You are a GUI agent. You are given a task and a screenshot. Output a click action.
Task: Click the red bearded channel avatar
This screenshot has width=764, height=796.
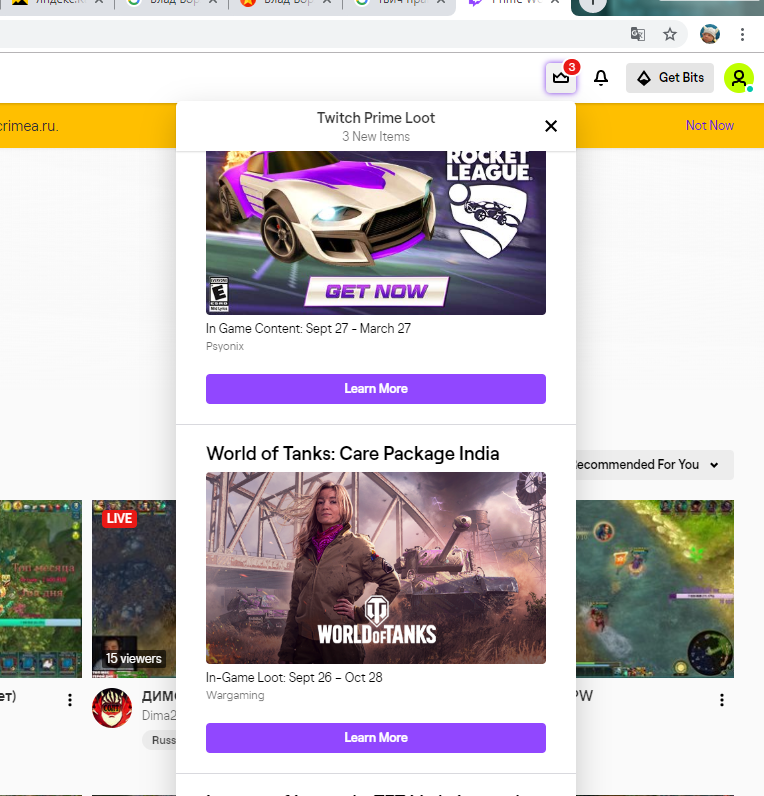tap(112, 708)
